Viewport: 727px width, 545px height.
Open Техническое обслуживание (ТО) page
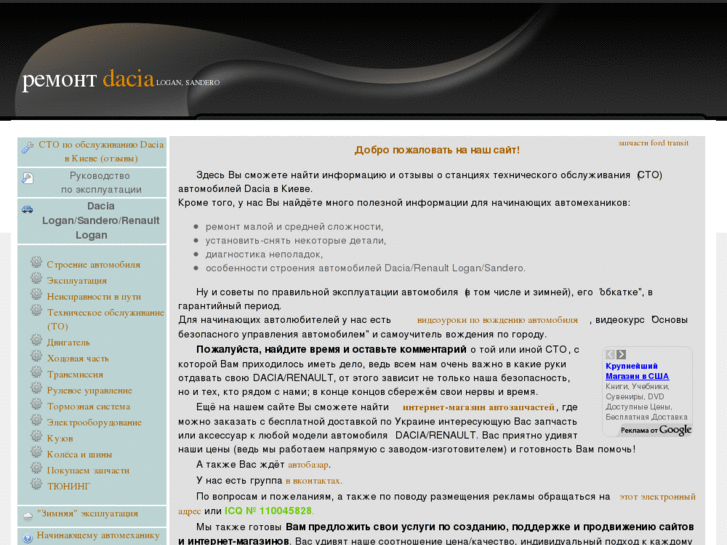coord(105,319)
